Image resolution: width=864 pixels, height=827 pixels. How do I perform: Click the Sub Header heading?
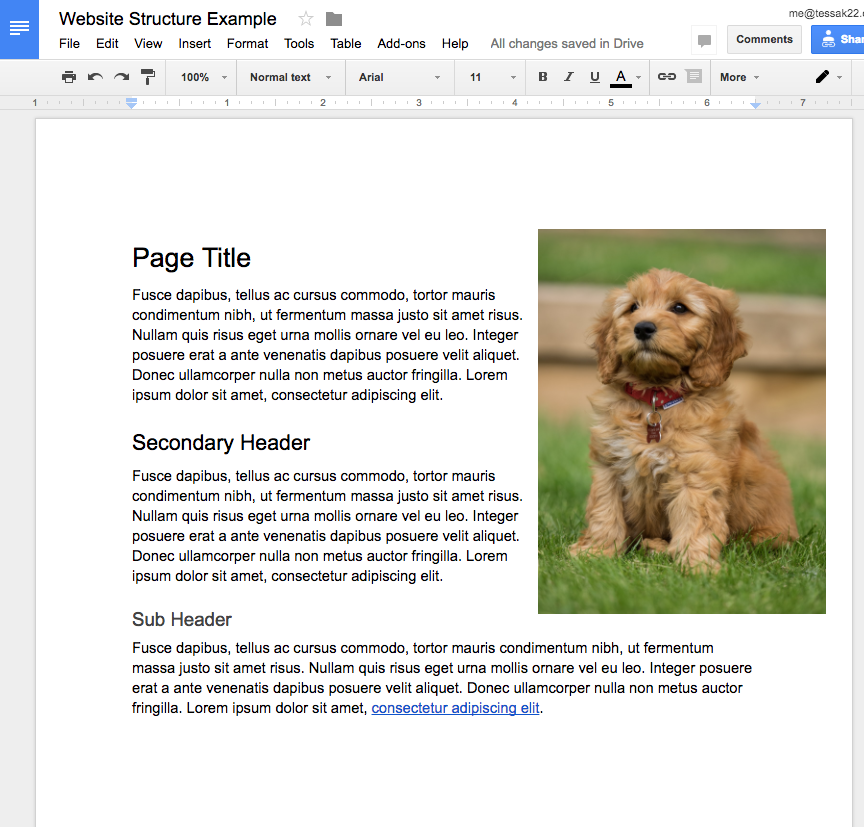tap(182, 619)
